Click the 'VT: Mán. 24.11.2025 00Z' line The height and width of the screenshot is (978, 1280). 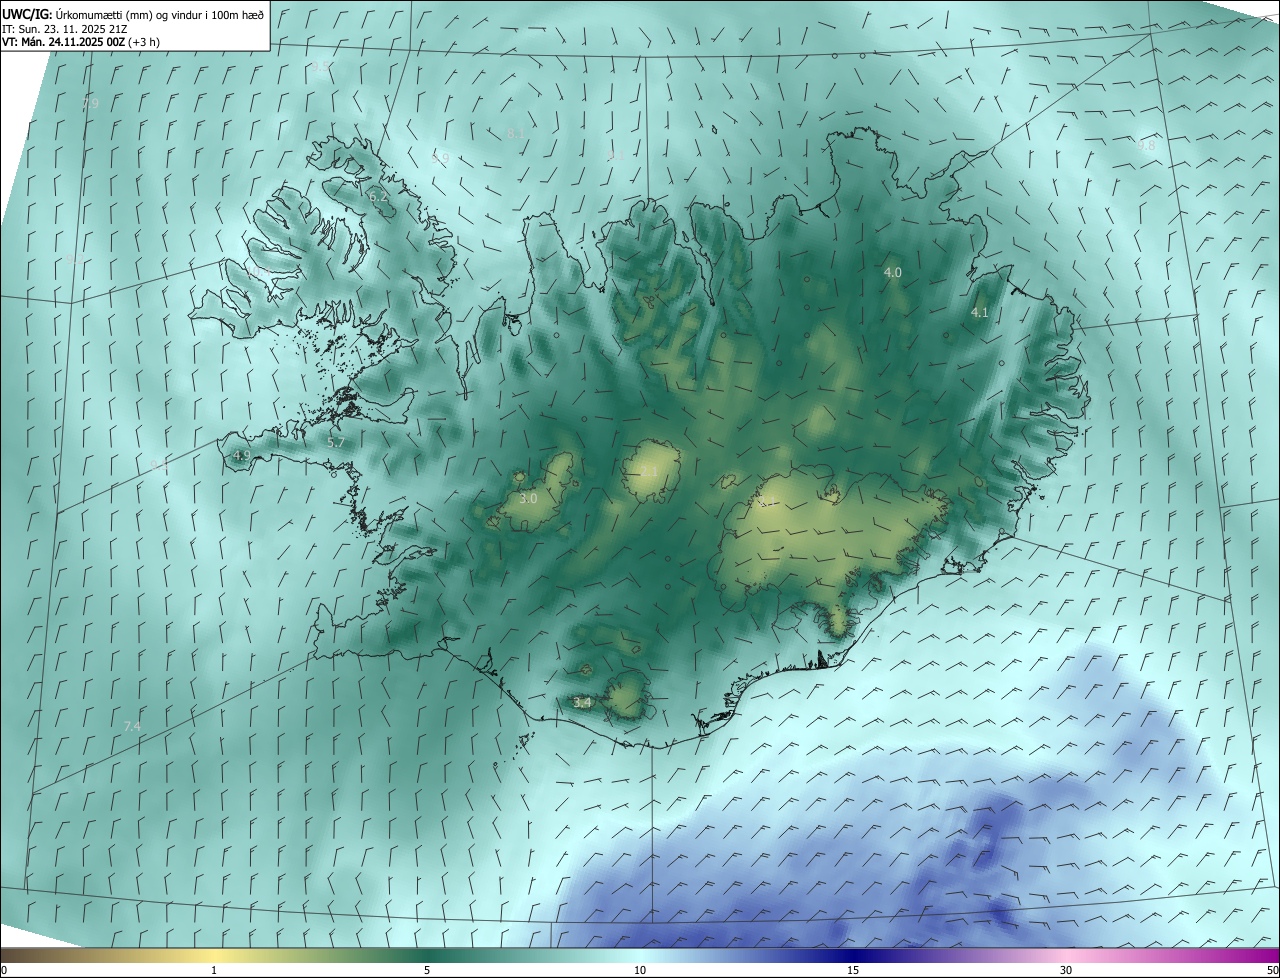[81, 42]
